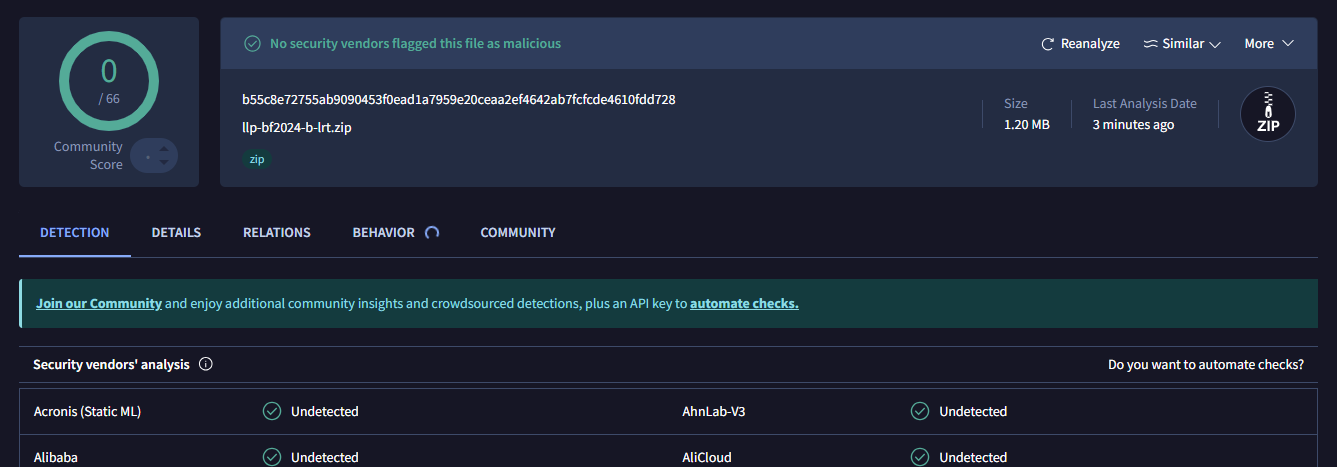Image resolution: width=1337 pixels, height=467 pixels.
Task: Expand the More menu
Action: coord(1269,44)
